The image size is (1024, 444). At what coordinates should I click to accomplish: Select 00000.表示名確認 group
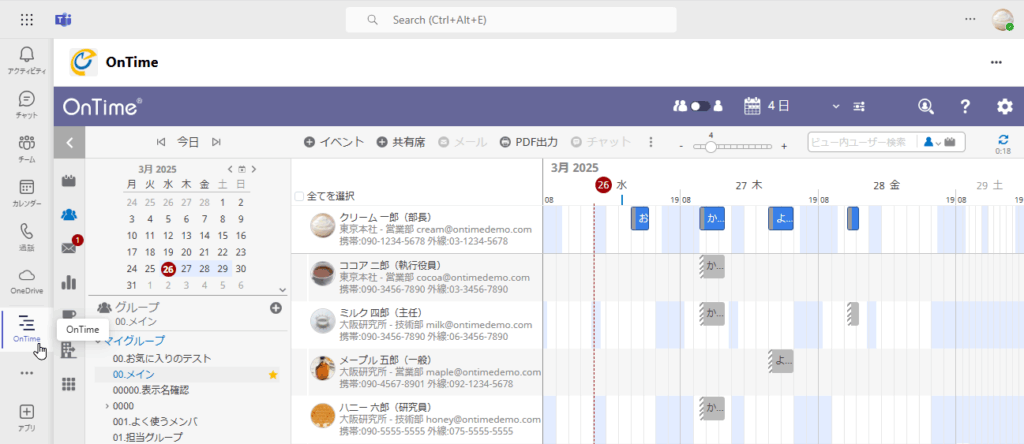pos(151,390)
